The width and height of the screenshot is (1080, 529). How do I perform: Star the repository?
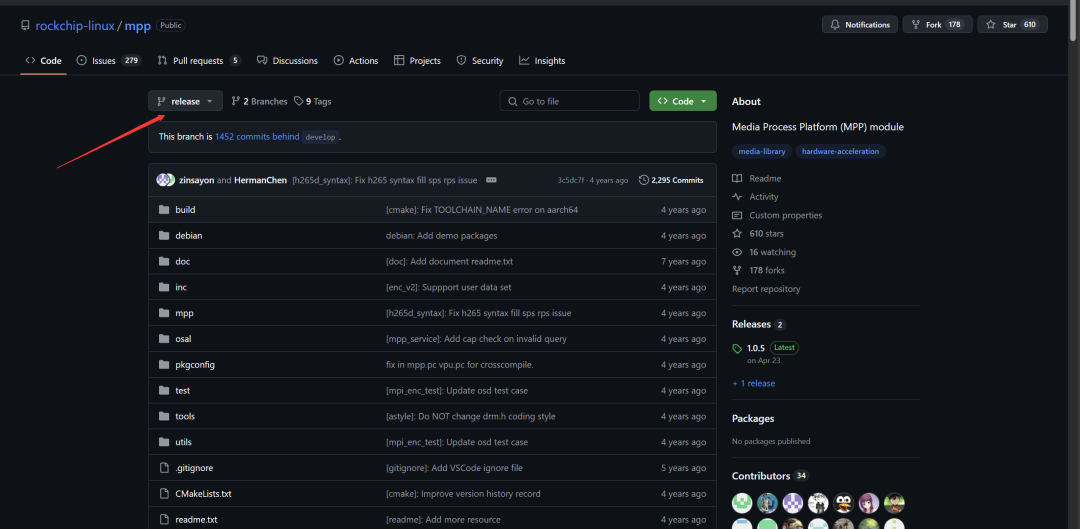coord(1012,25)
